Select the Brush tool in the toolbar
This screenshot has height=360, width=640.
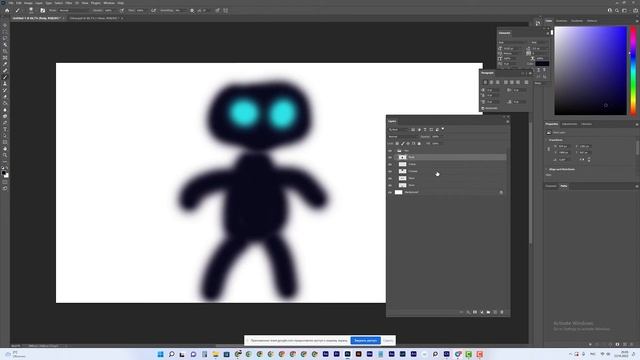tap(5, 77)
